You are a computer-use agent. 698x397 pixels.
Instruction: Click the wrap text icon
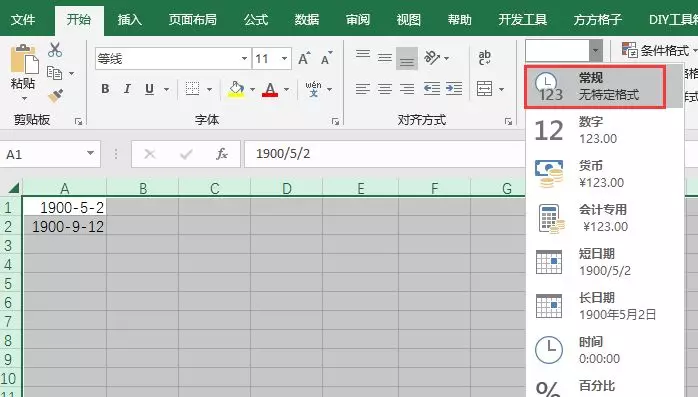click(x=484, y=58)
